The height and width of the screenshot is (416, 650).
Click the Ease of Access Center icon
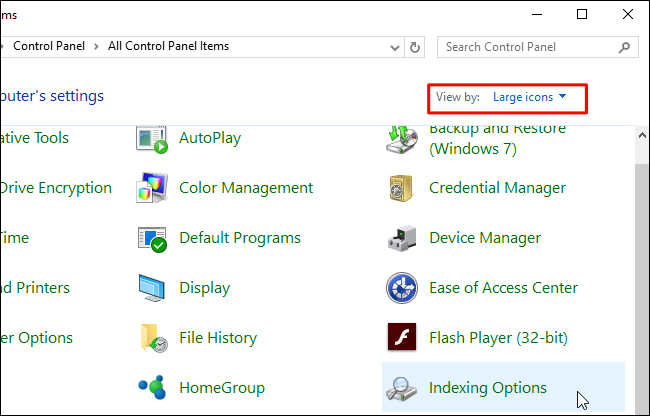[401, 288]
